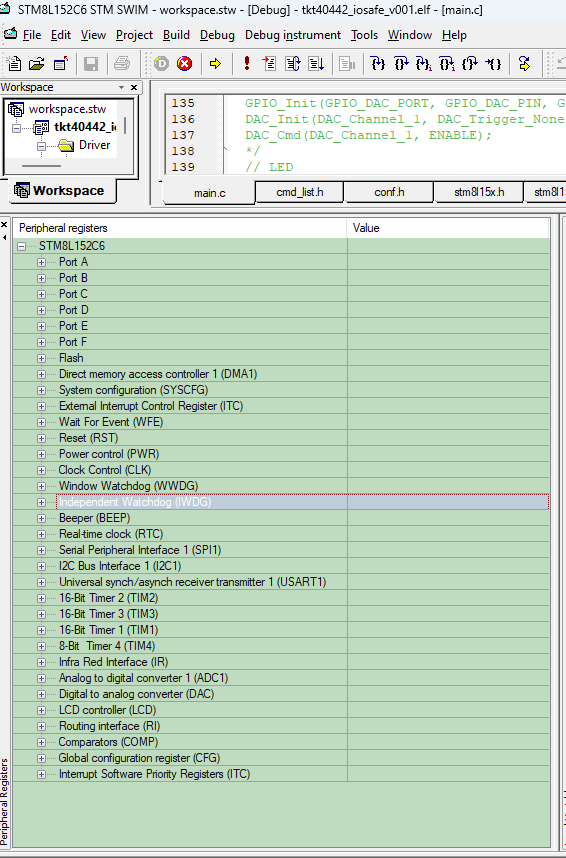Select the System configuration (SYSCFG) row
The width and height of the screenshot is (566, 858).
pyautogui.click(x=281, y=390)
